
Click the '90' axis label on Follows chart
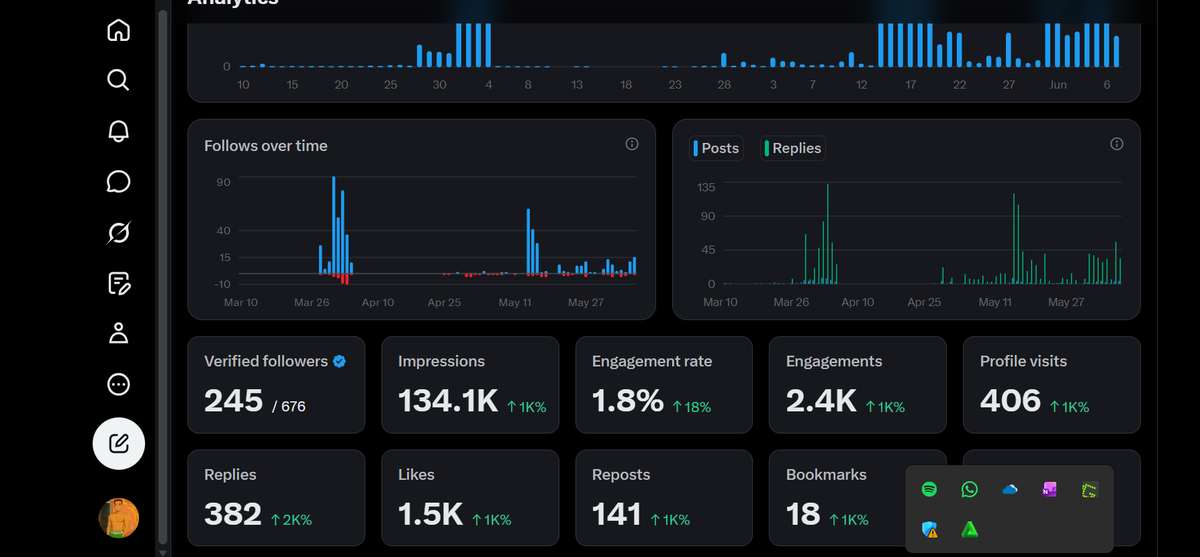click(223, 182)
